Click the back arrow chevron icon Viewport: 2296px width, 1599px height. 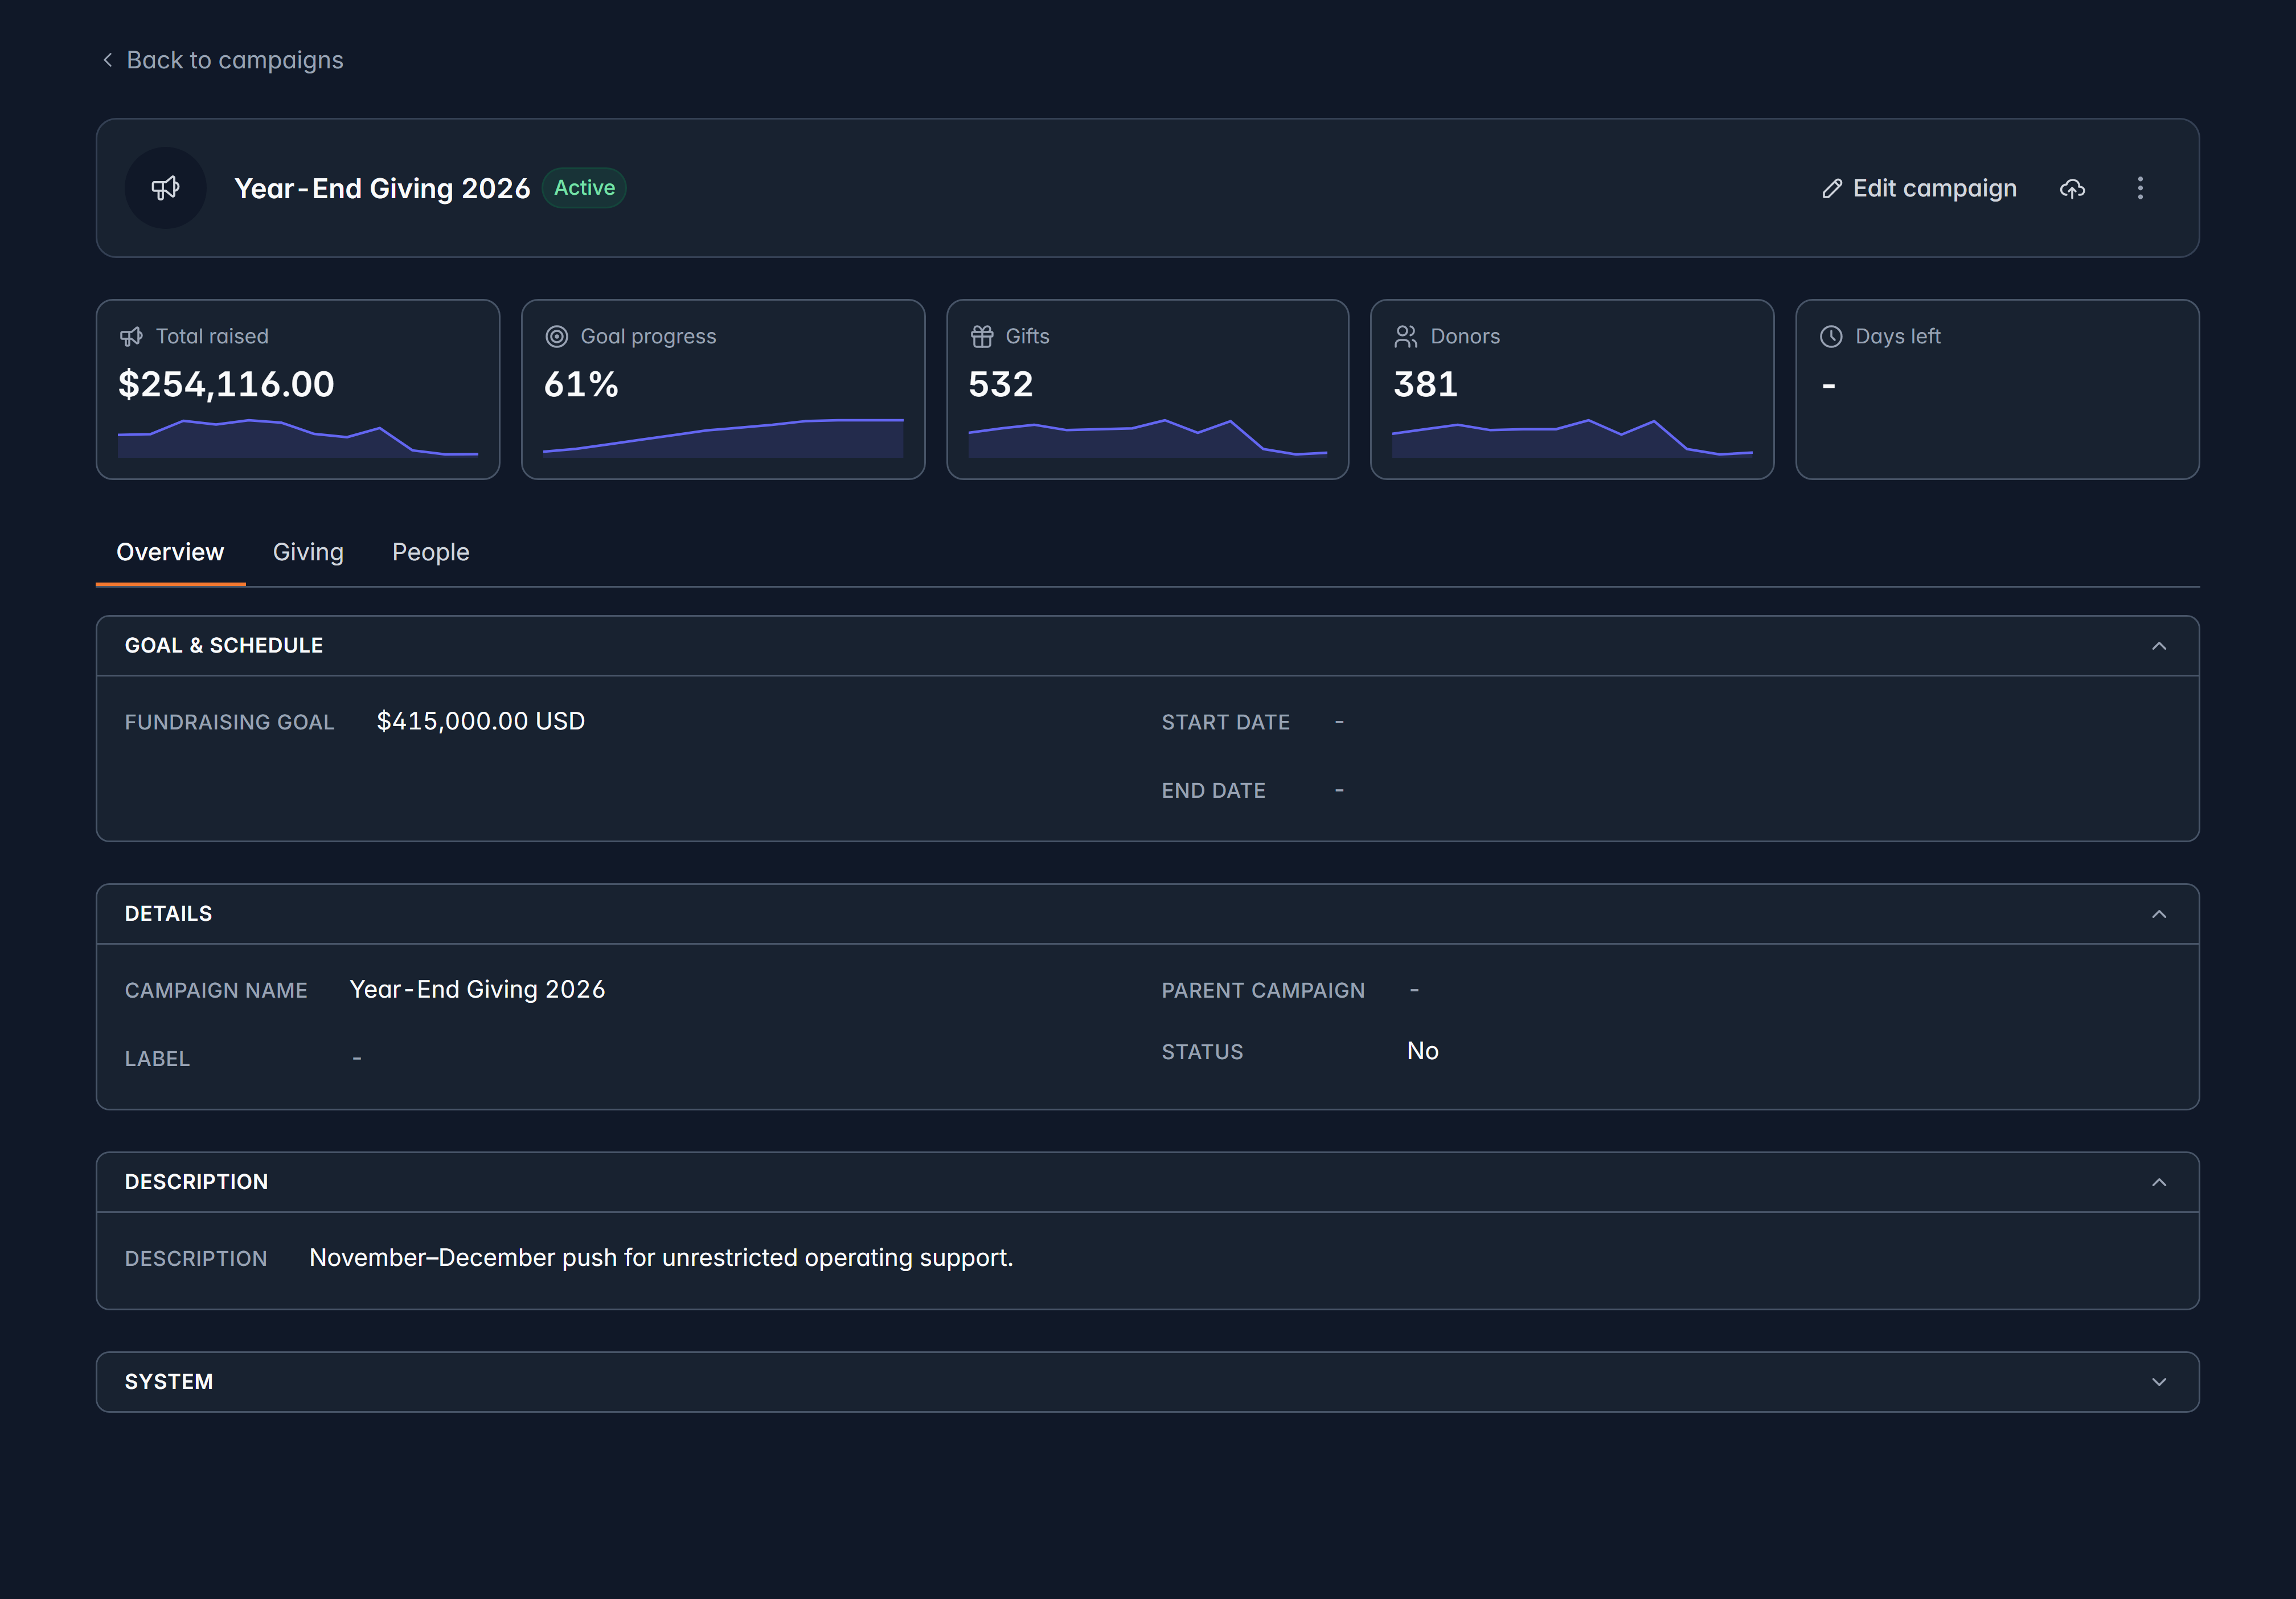[x=108, y=60]
